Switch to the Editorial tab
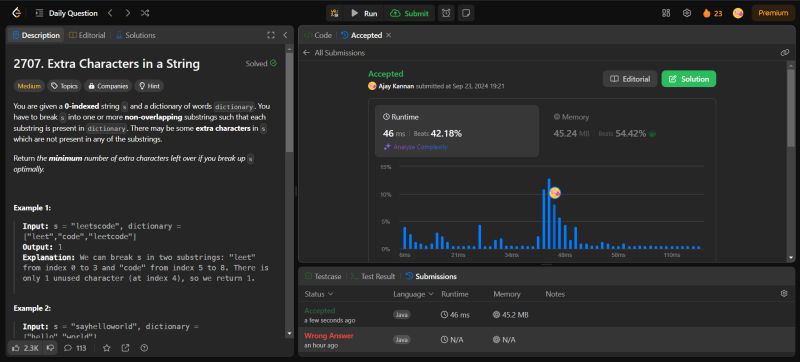 tap(87, 35)
